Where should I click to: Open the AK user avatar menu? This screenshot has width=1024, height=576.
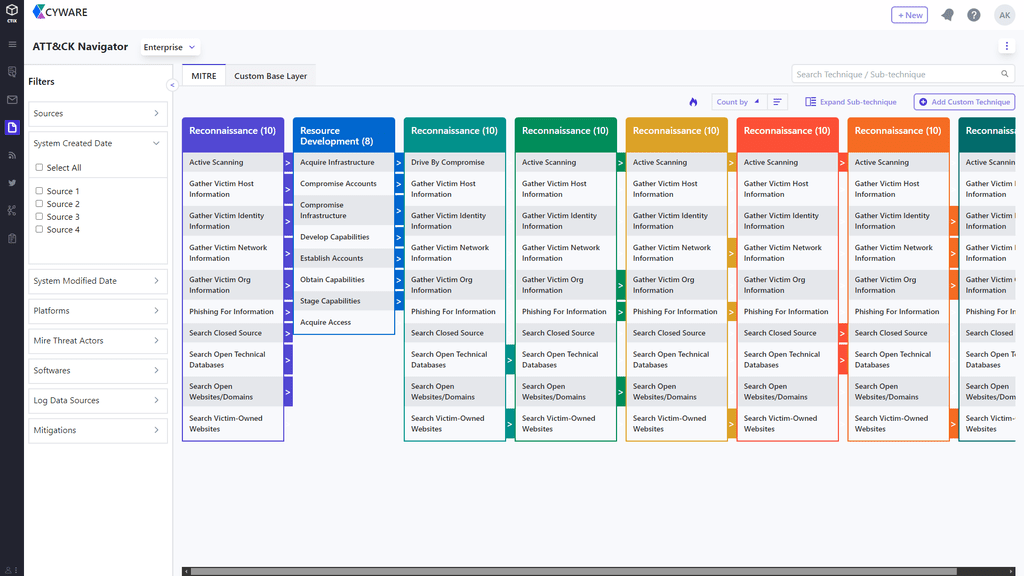tap(1004, 15)
